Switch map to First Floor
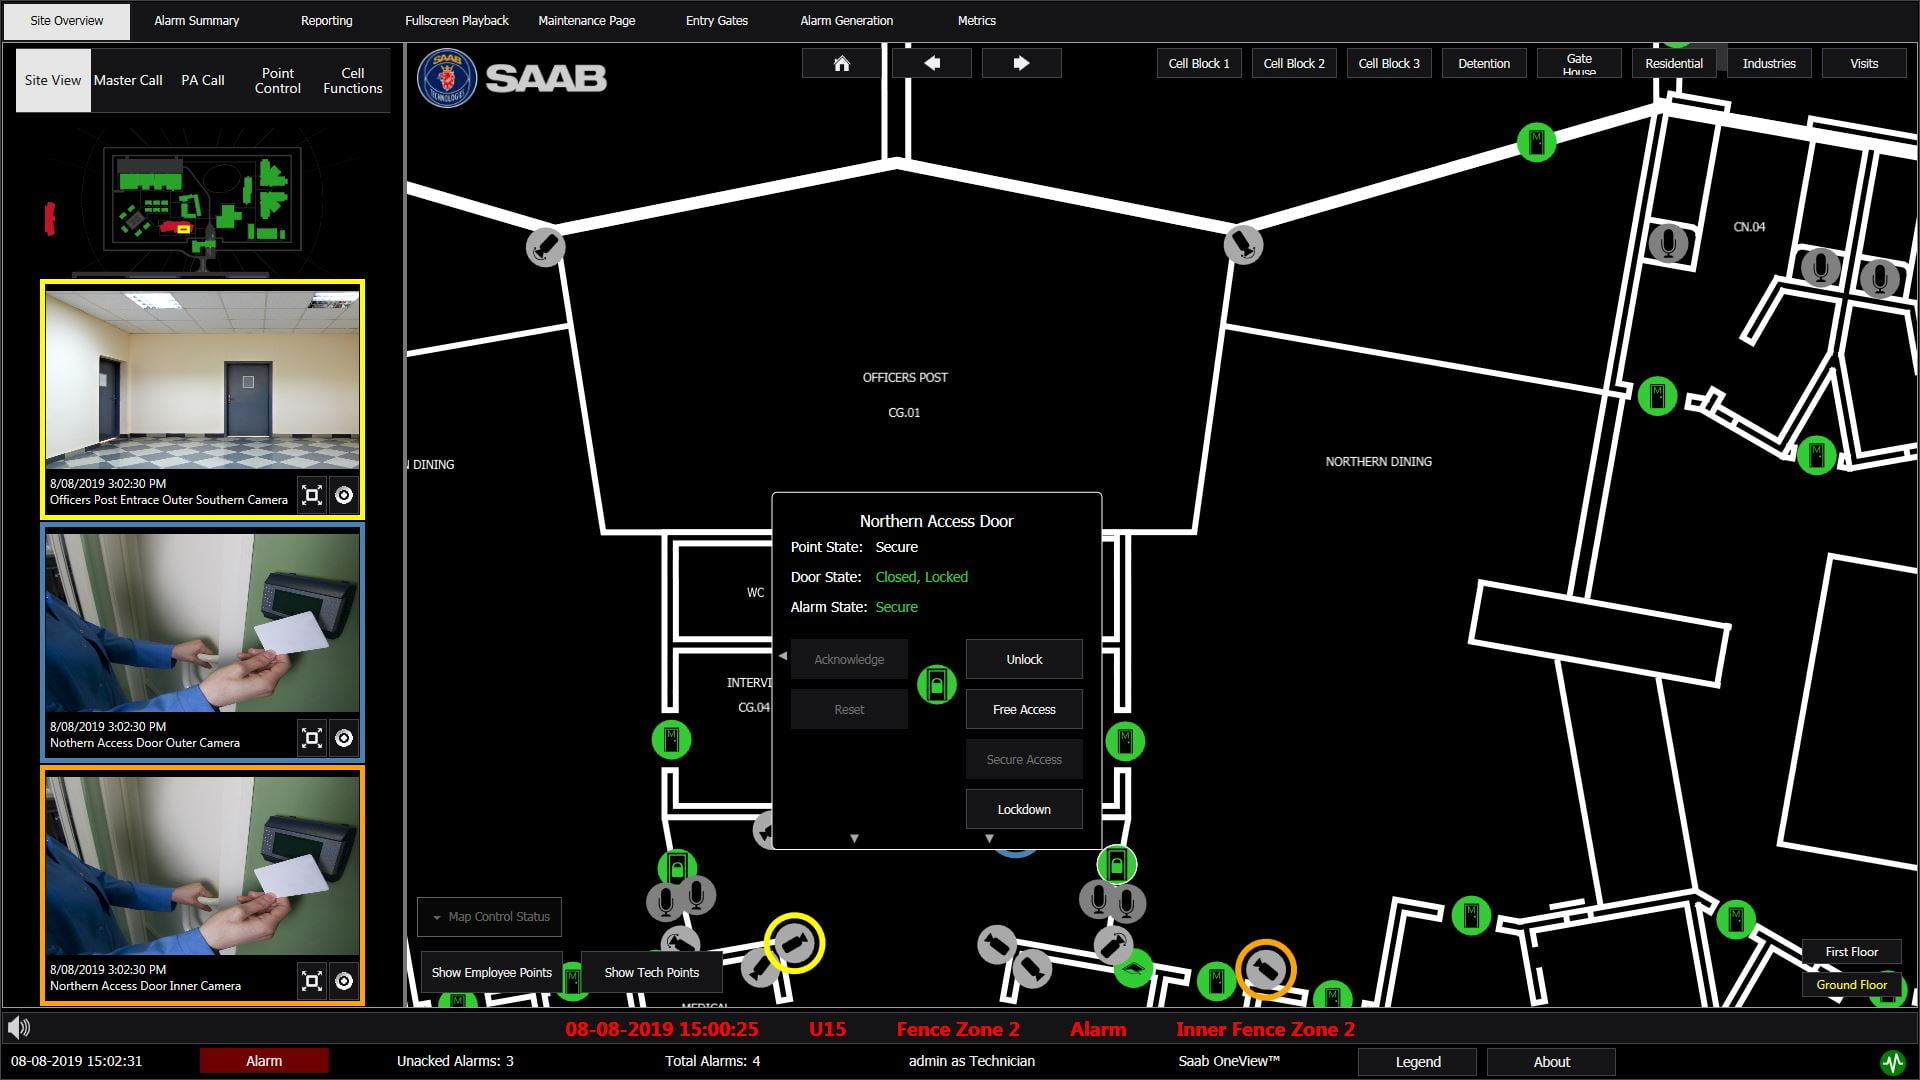This screenshot has width=1920, height=1080. pyautogui.click(x=1851, y=952)
